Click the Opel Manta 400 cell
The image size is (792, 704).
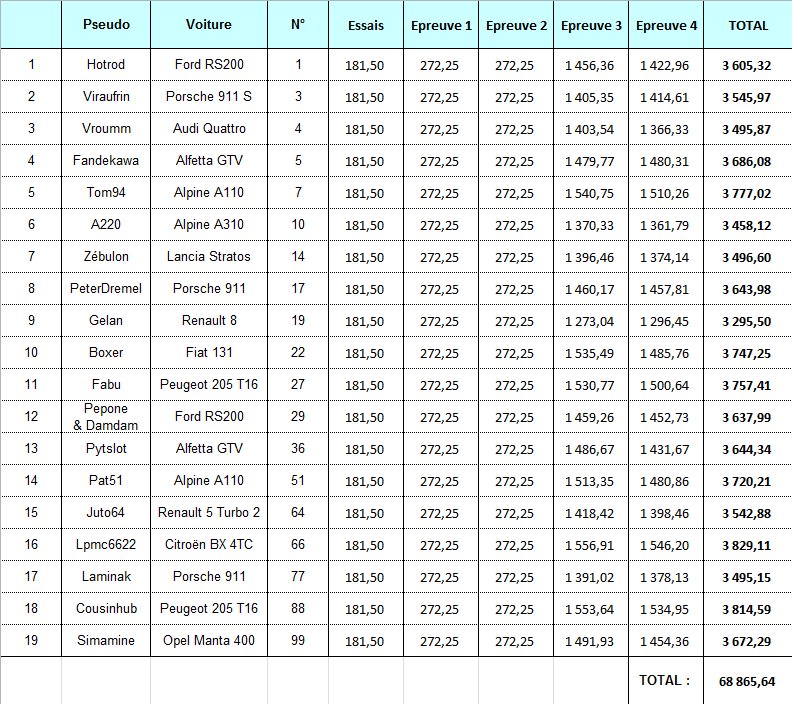(209, 609)
